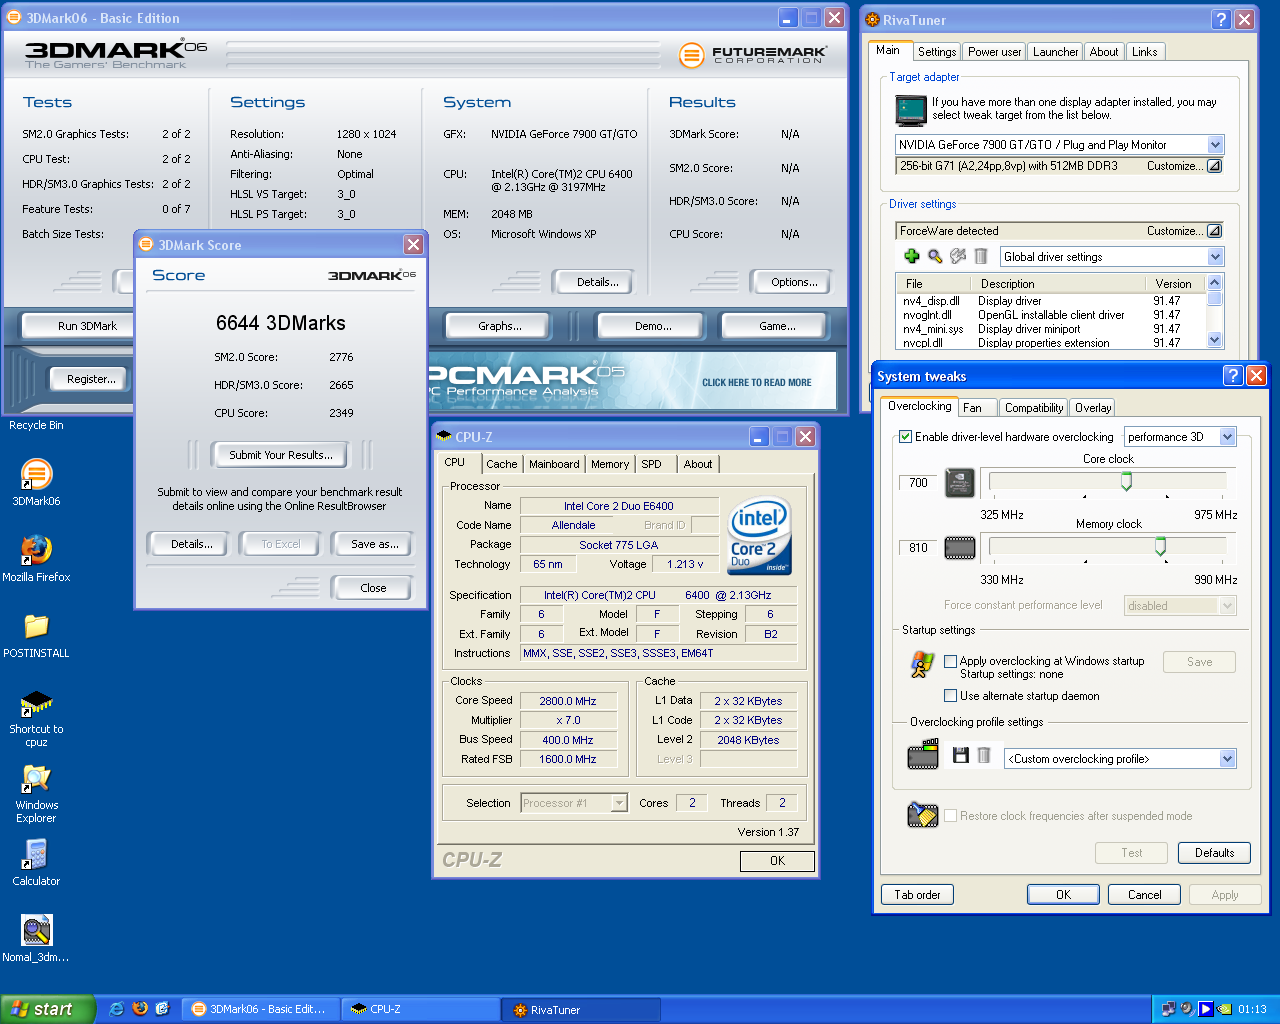Switch to the Compatibility tab in System tweaks
Image resolution: width=1280 pixels, height=1024 pixels.
tap(1034, 408)
